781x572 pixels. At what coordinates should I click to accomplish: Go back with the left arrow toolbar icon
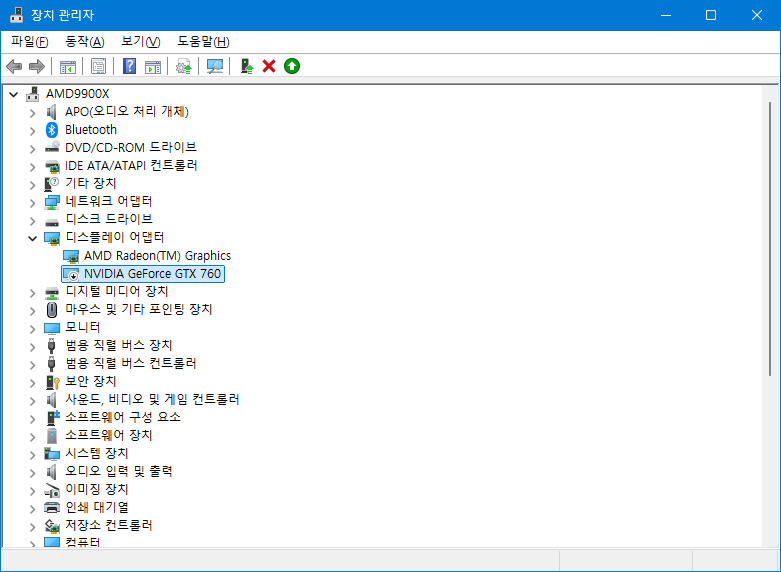[14, 66]
